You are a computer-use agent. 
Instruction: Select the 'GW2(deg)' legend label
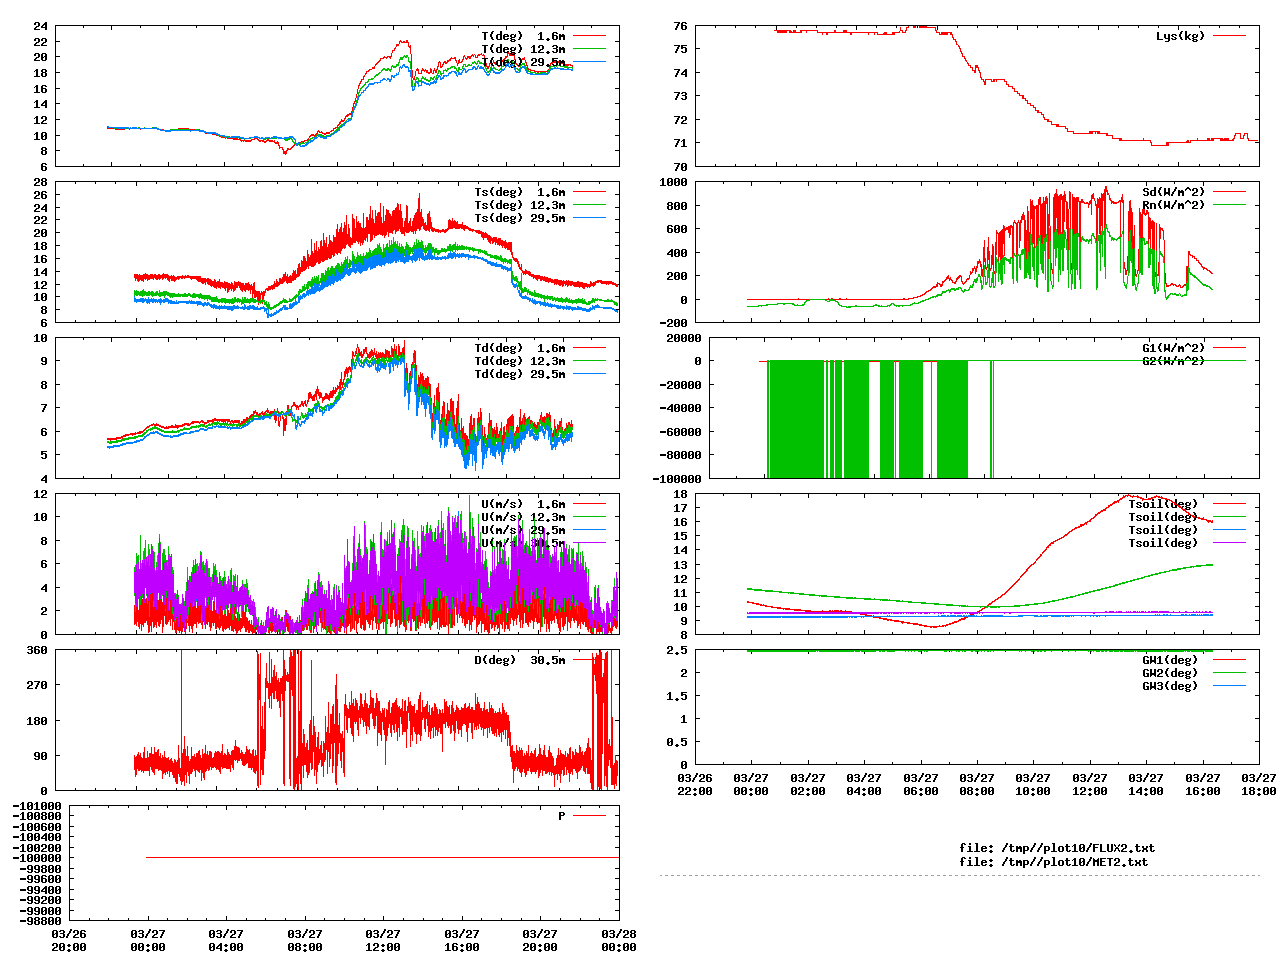[1170, 673]
